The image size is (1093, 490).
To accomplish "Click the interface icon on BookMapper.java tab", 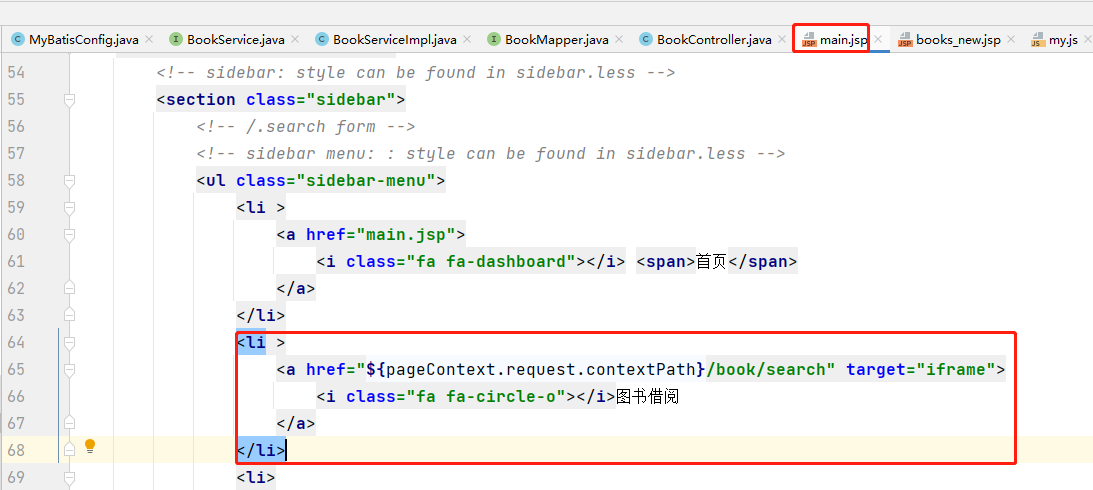I will coord(494,40).
